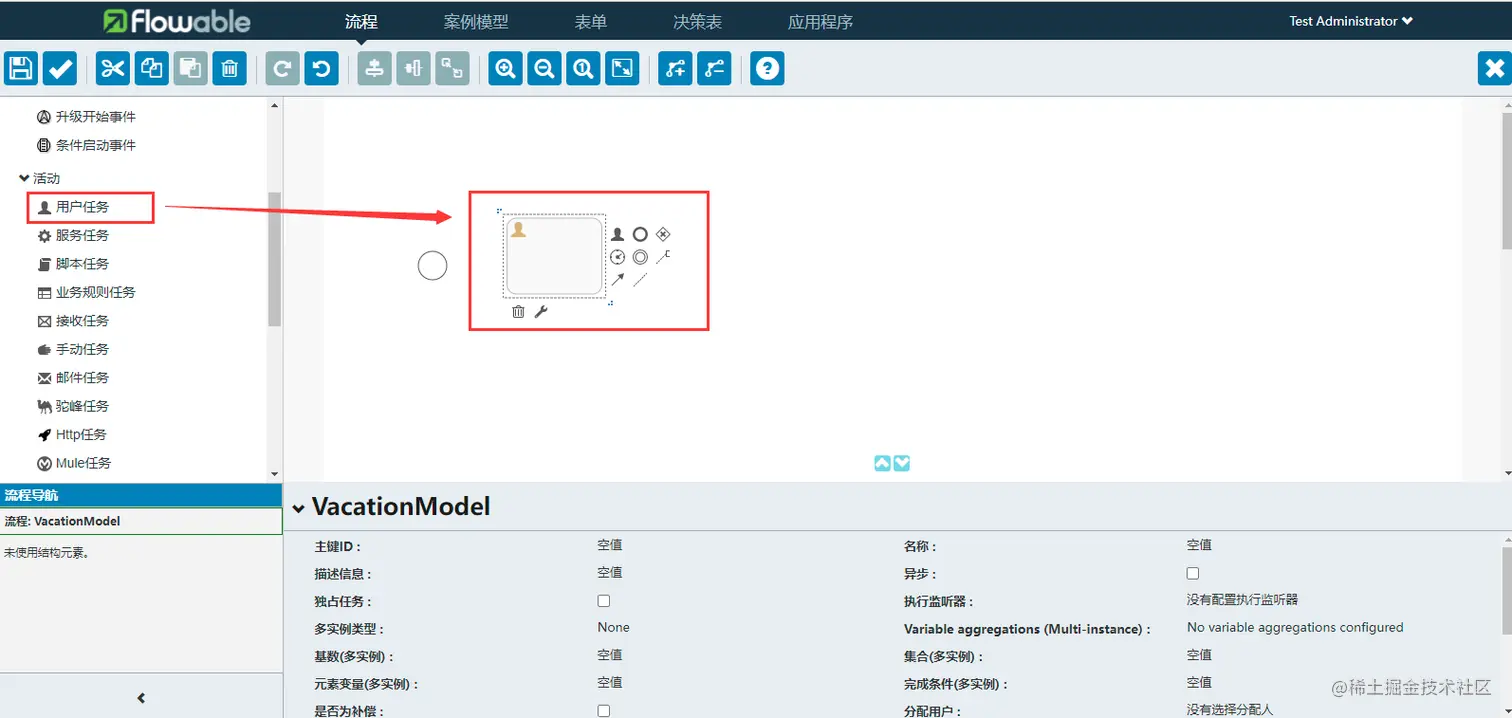Screen dimensions: 1512x718
Task: Click the palette scroll-down arrow
Action: pyautogui.click(x=275, y=474)
